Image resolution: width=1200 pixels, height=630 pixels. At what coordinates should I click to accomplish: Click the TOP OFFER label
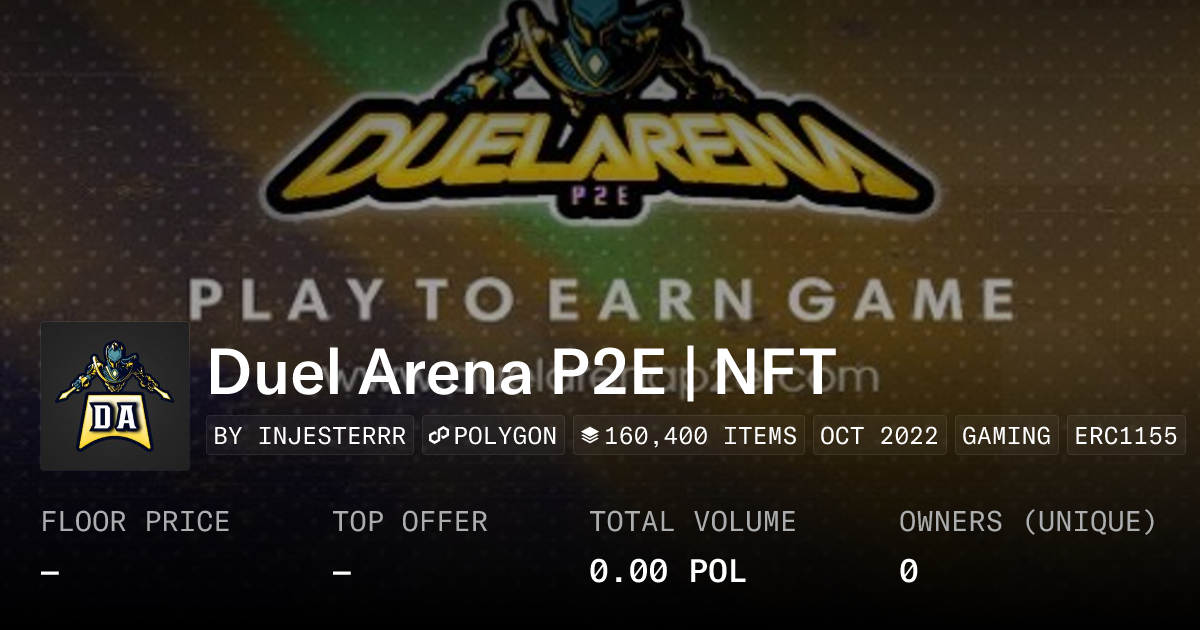pos(410,522)
